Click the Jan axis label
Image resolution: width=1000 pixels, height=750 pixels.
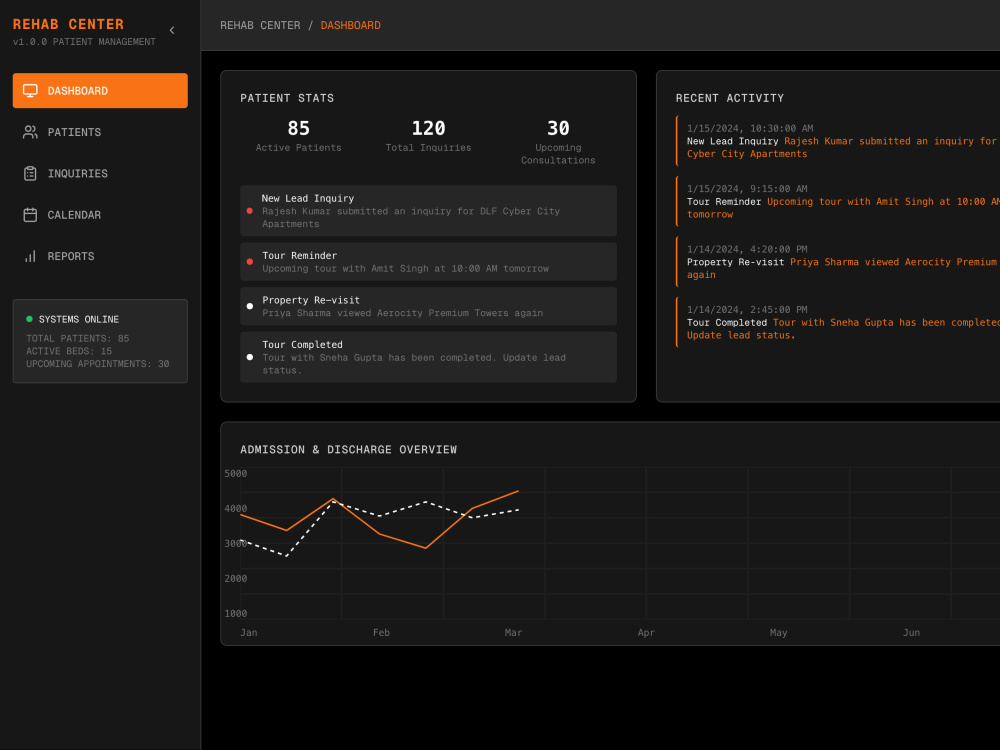point(249,633)
